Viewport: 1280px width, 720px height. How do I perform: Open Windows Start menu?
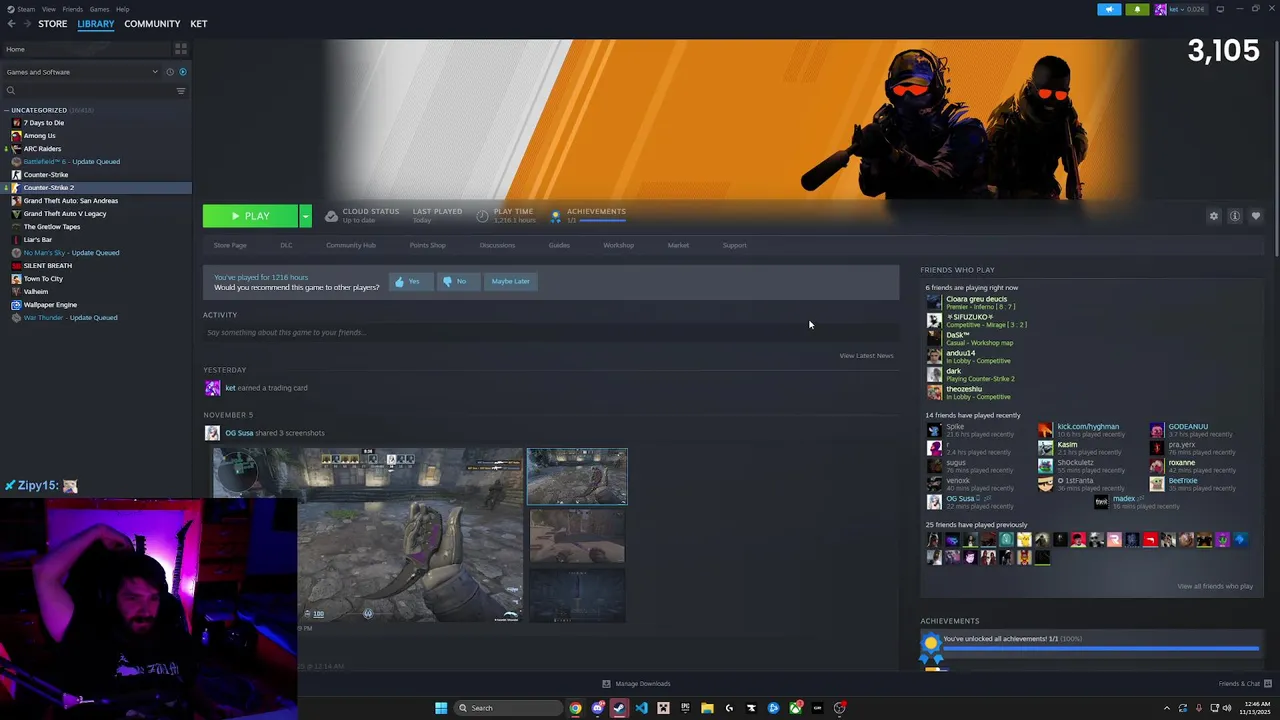(x=441, y=708)
